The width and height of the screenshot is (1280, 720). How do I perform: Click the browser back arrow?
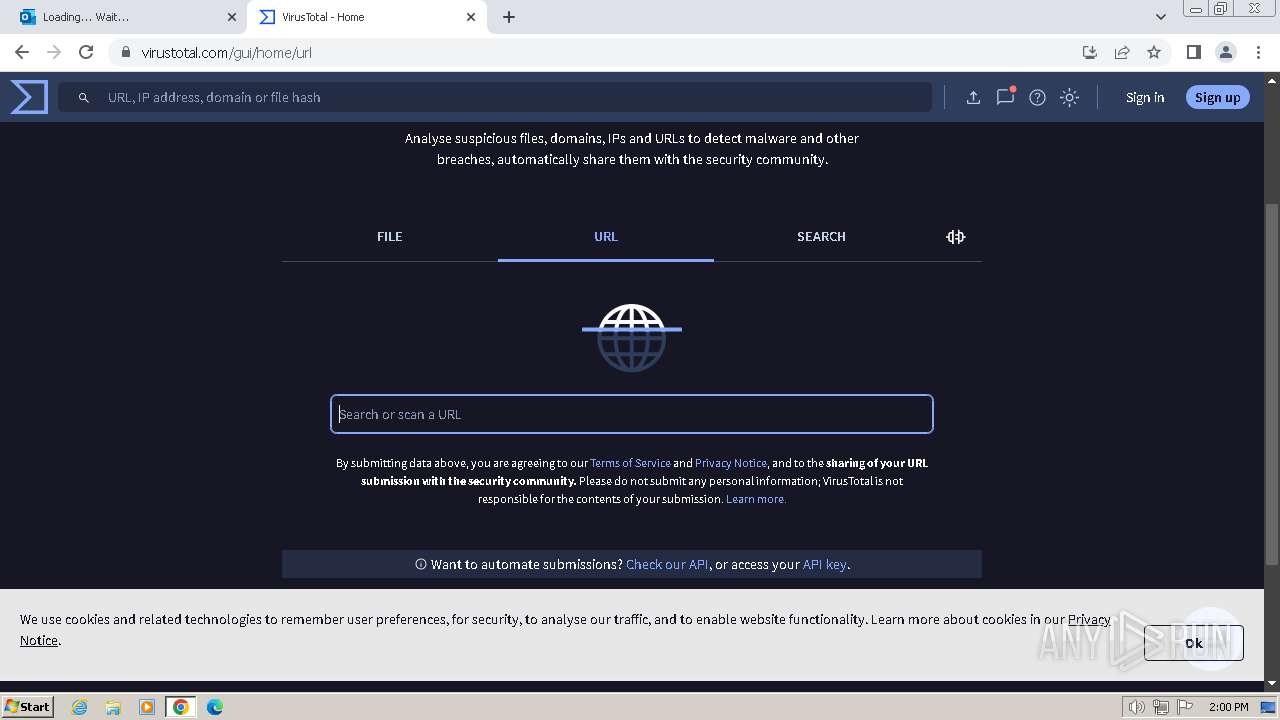pyautogui.click(x=22, y=52)
